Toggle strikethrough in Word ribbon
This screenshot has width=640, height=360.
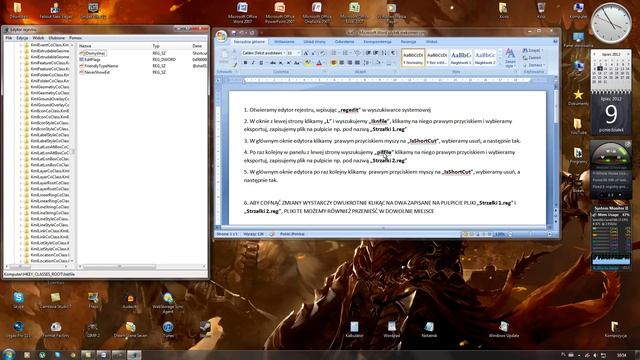click(272, 63)
